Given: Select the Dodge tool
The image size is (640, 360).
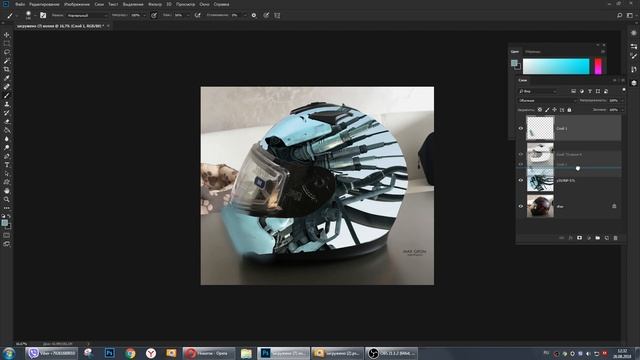Looking at the screenshot, I should (7, 147).
